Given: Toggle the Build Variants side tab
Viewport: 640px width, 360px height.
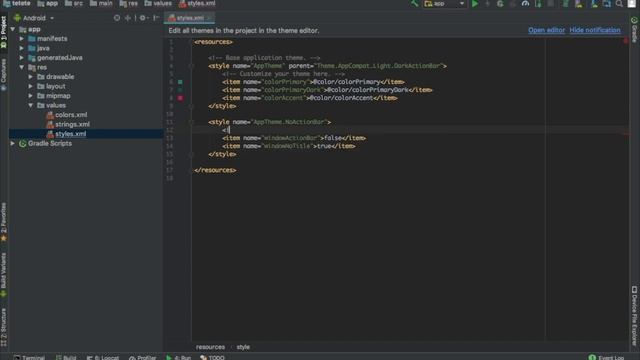Looking at the screenshot, I should point(4,275).
